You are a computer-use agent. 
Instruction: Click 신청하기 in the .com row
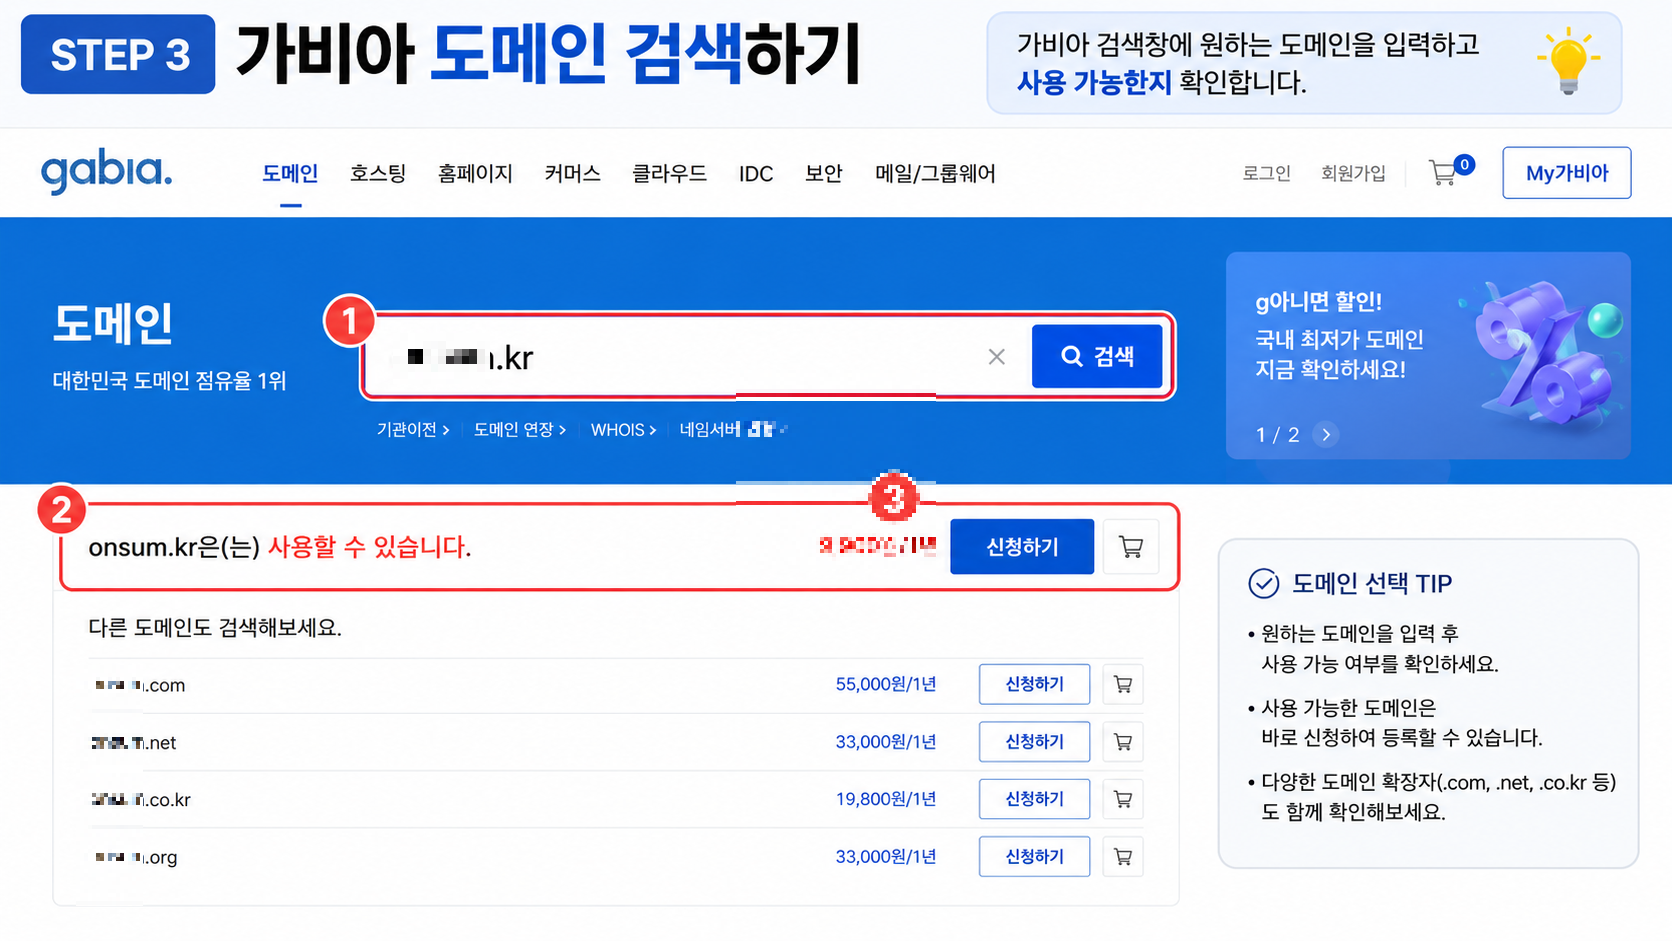1034,685
